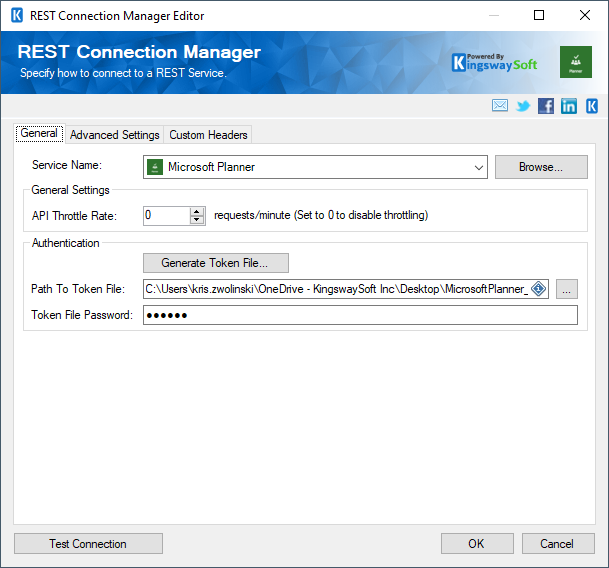Close the REST Connection Manager Editor window
The height and width of the screenshot is (568, 609).
585,16
